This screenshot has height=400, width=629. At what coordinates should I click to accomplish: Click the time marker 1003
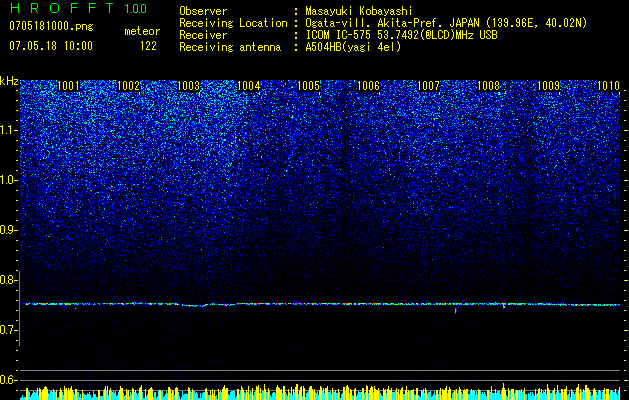pyautogui.click(x=188, y=86)
